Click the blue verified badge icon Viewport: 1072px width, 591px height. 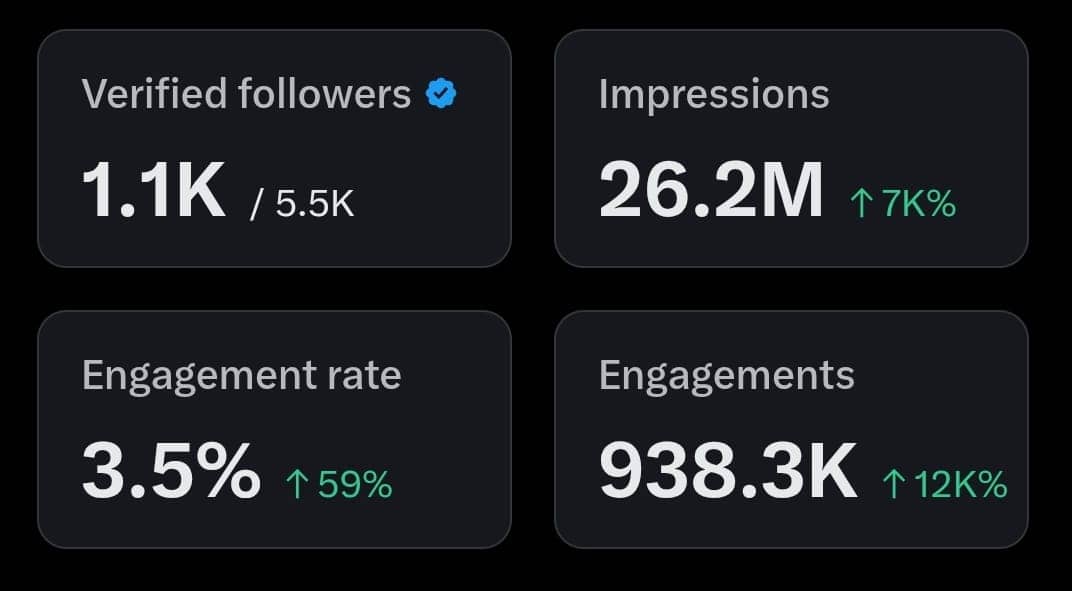(x=441, y=94)
